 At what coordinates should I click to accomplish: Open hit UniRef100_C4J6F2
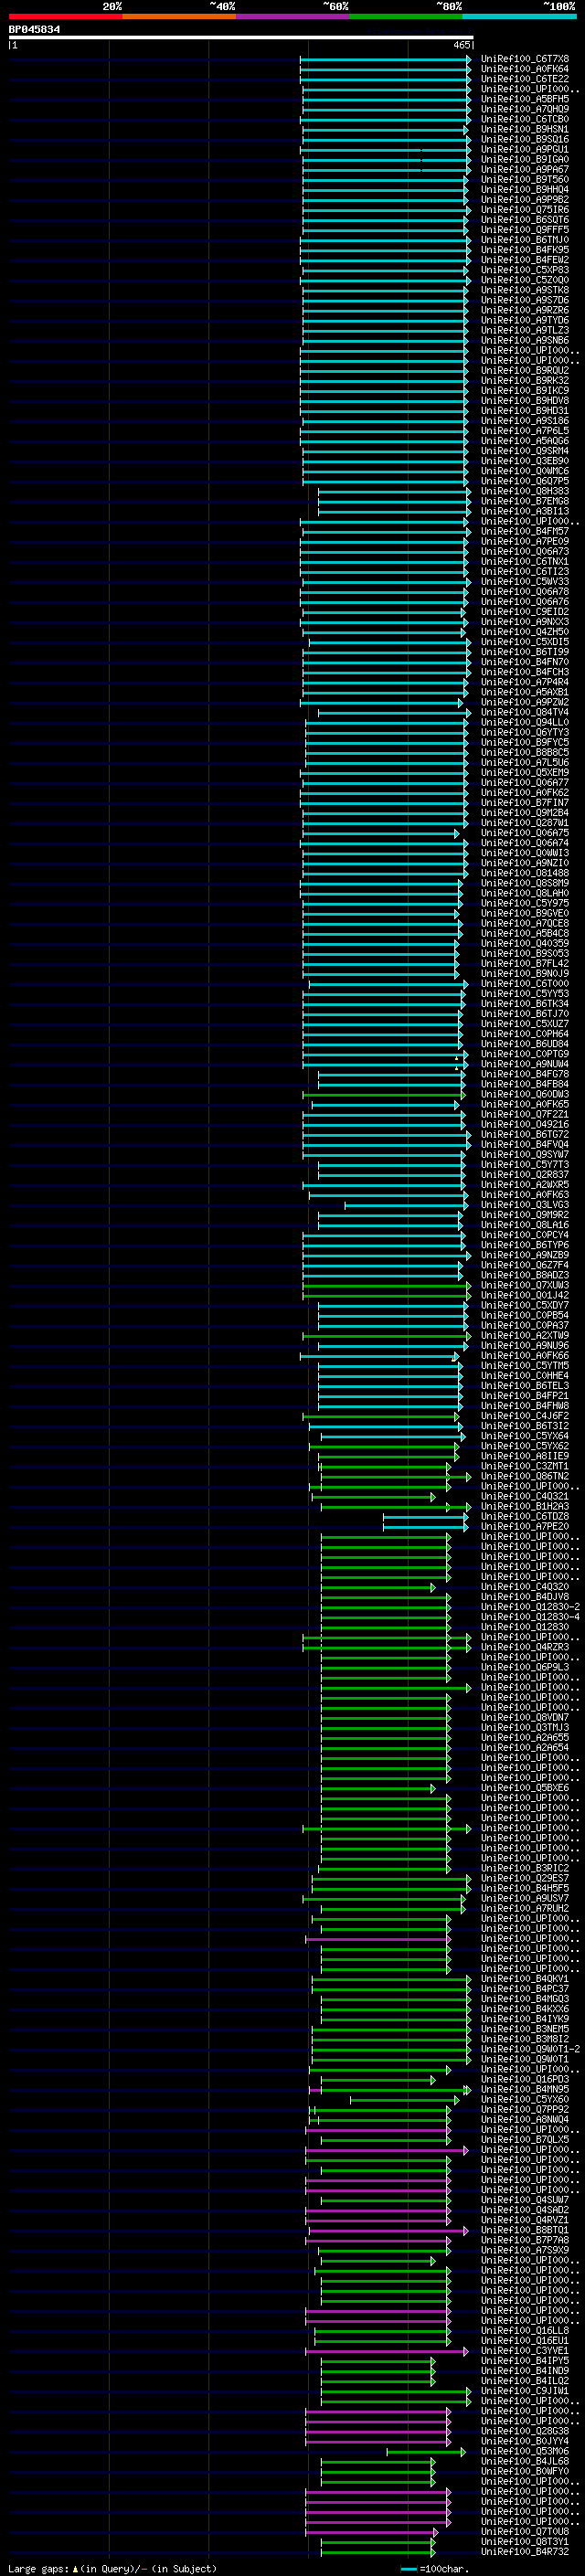[x=524, y=1415]
